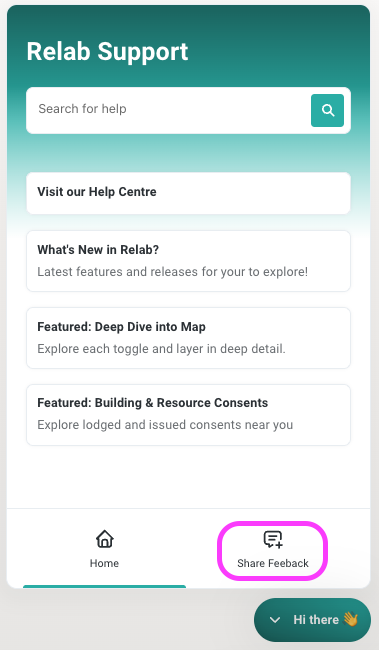Click the Hi there launcher text
Viewport: 379px width, 650px height.
(316, 619)
